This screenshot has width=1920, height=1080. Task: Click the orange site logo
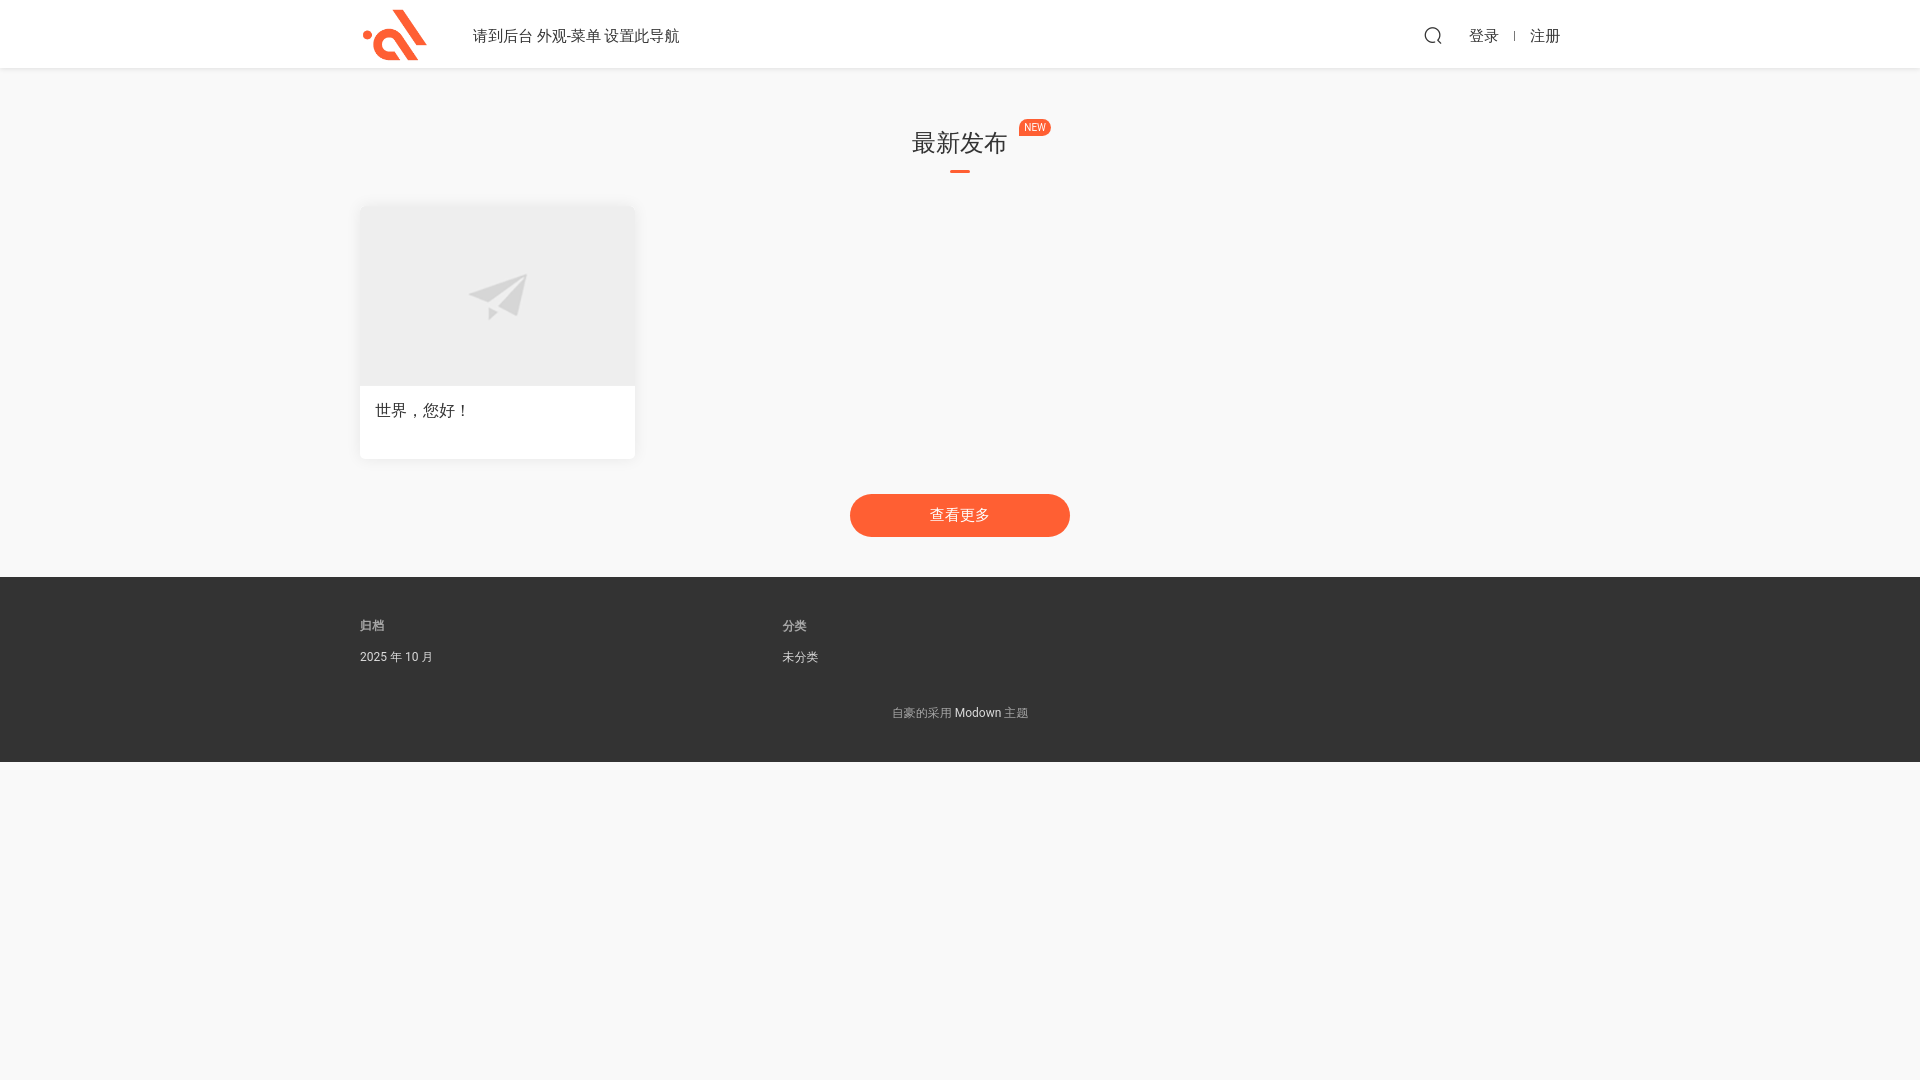pyautogui.click(x=395, y=35)
